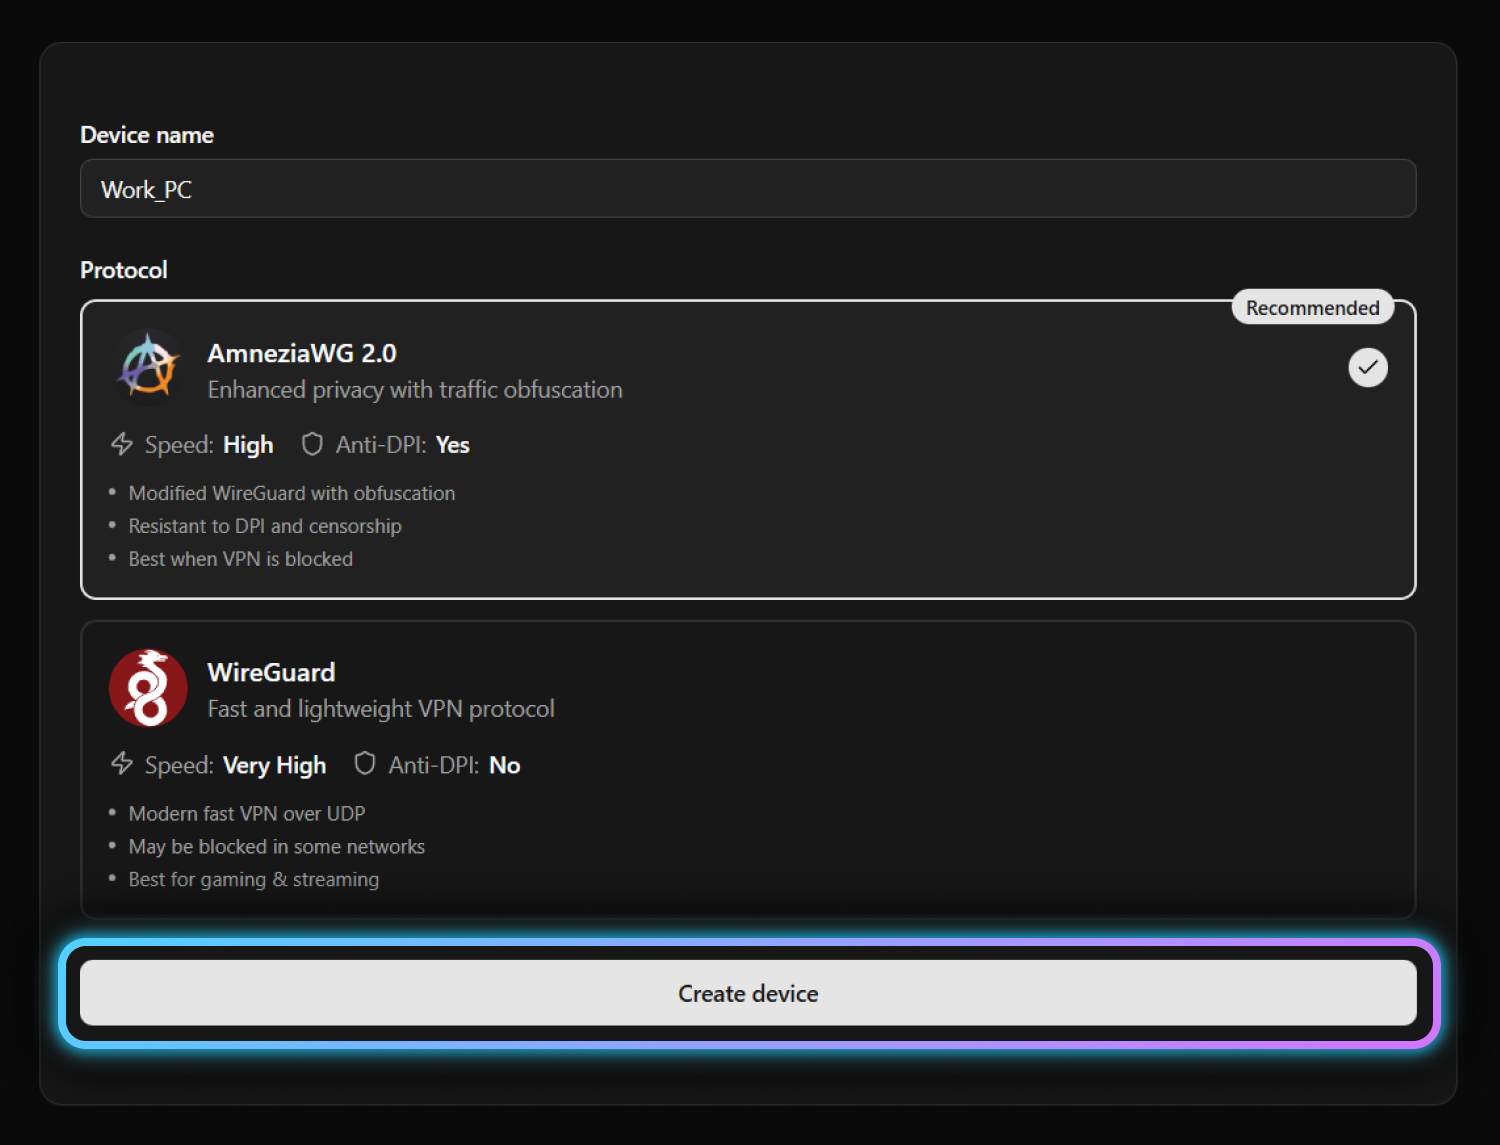The height and width of the screenshot is (1145, 1500).
Task: Click the AmneziaWG 2.0 protocol logo
Action: 148,367
